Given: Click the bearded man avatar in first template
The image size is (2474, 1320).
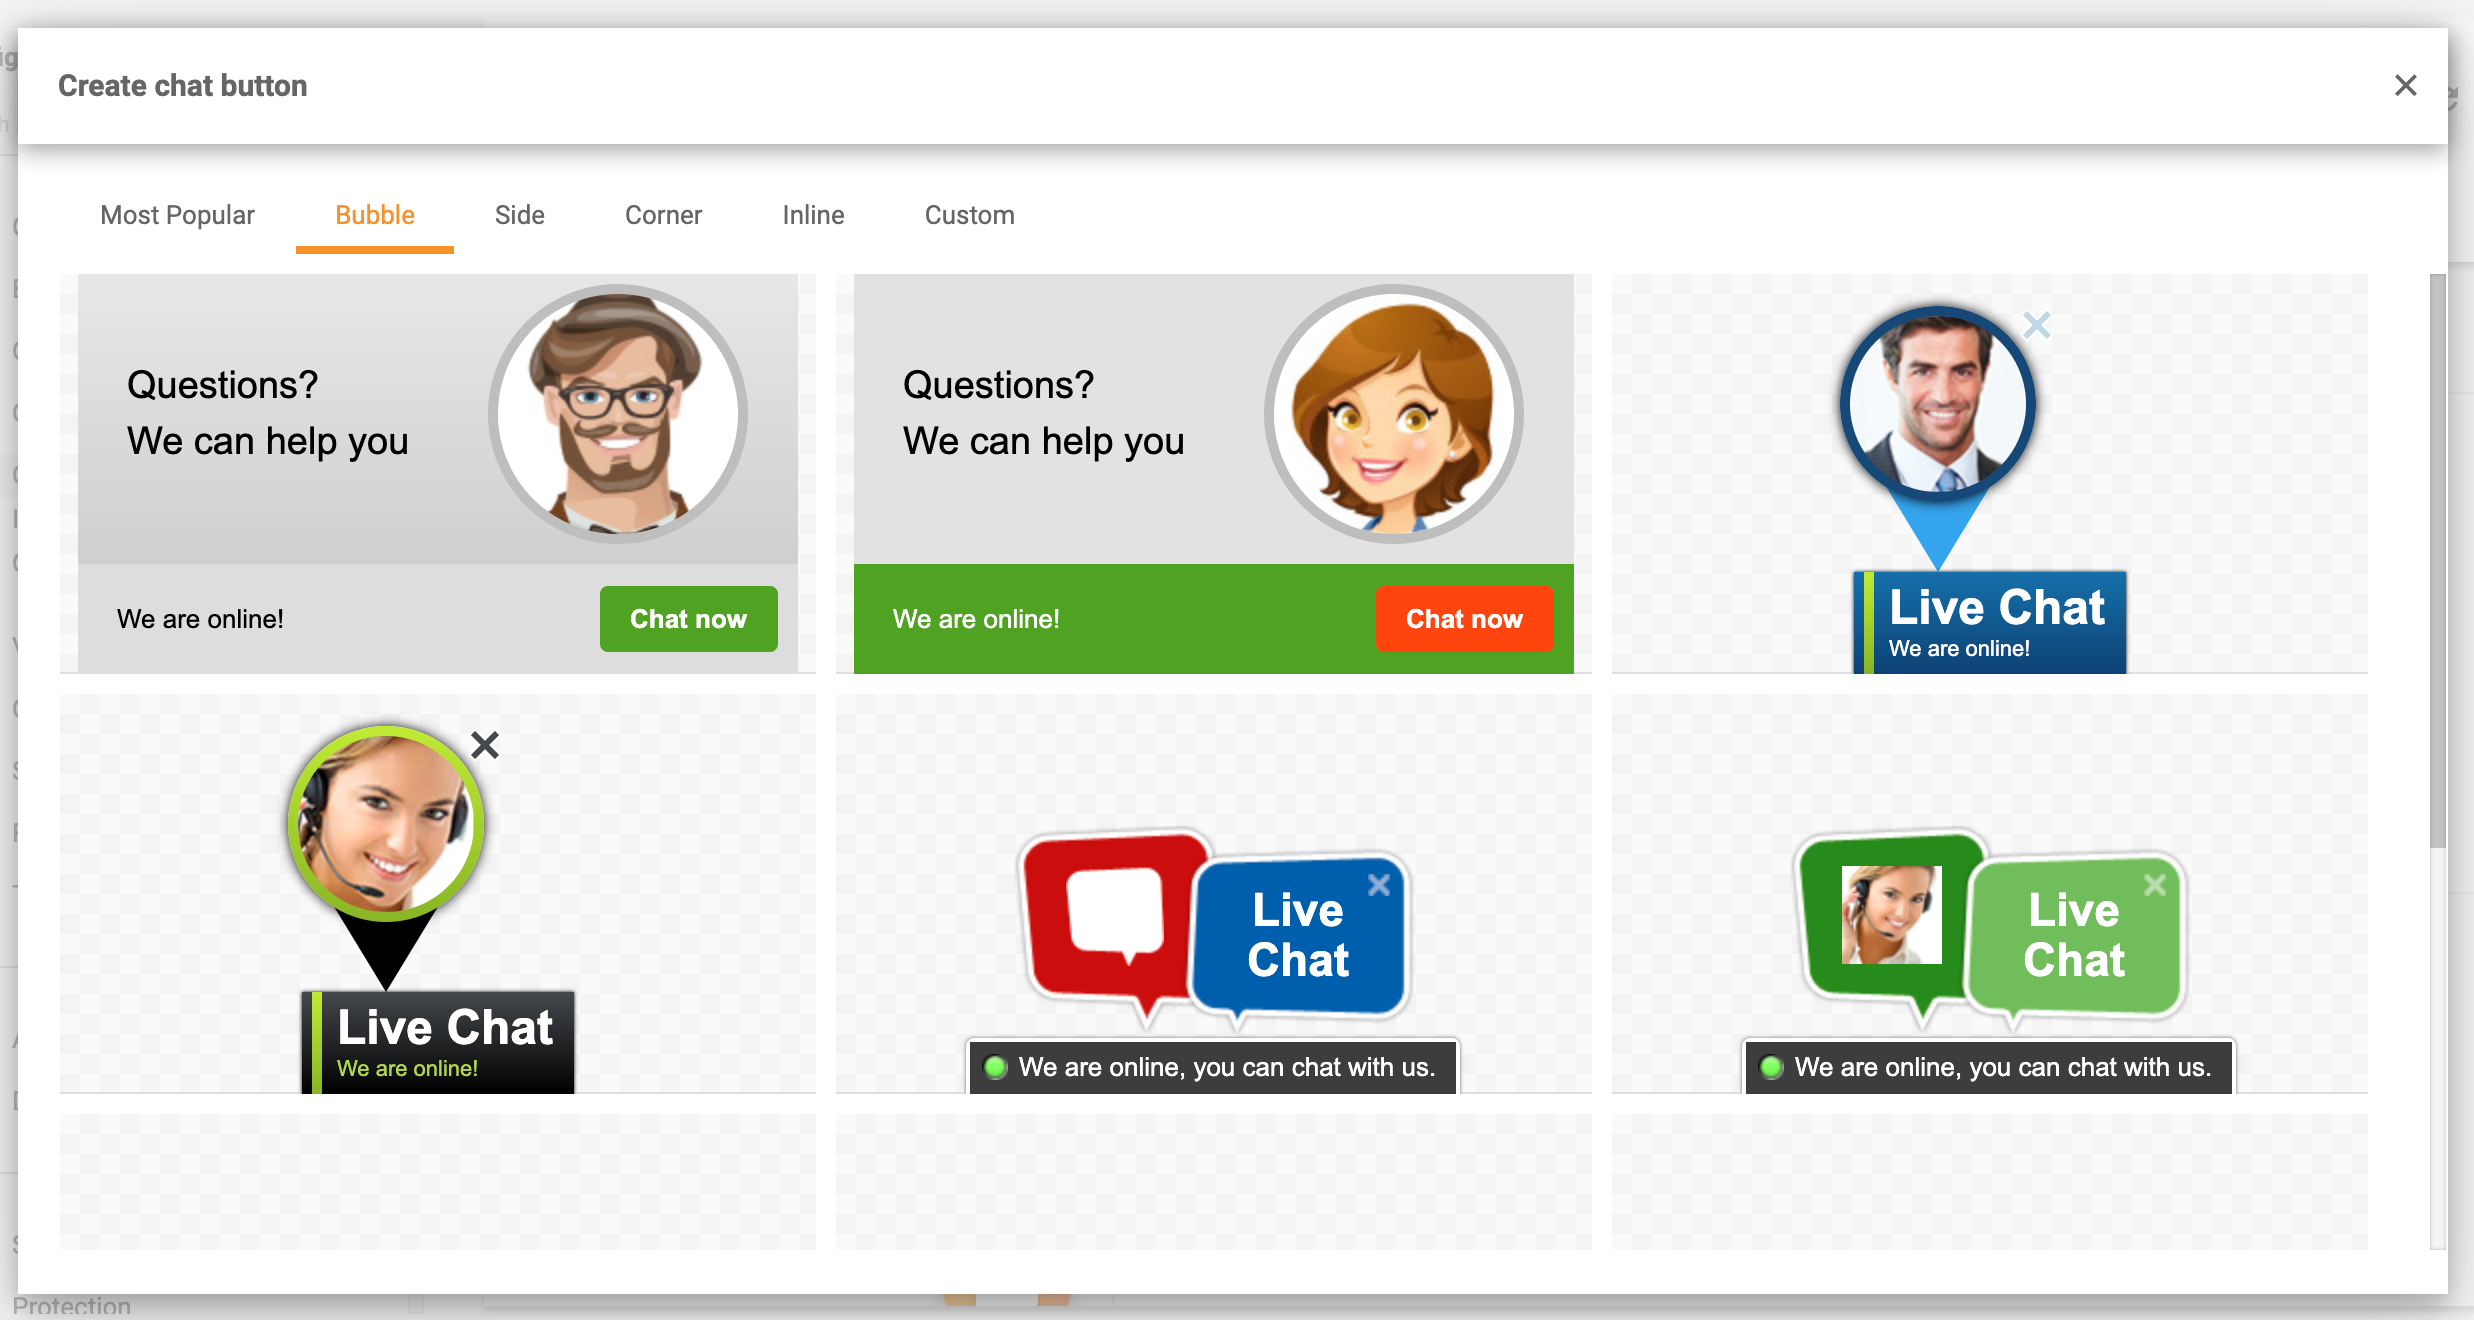Looking at the screenshot, I should click(618, 413).
